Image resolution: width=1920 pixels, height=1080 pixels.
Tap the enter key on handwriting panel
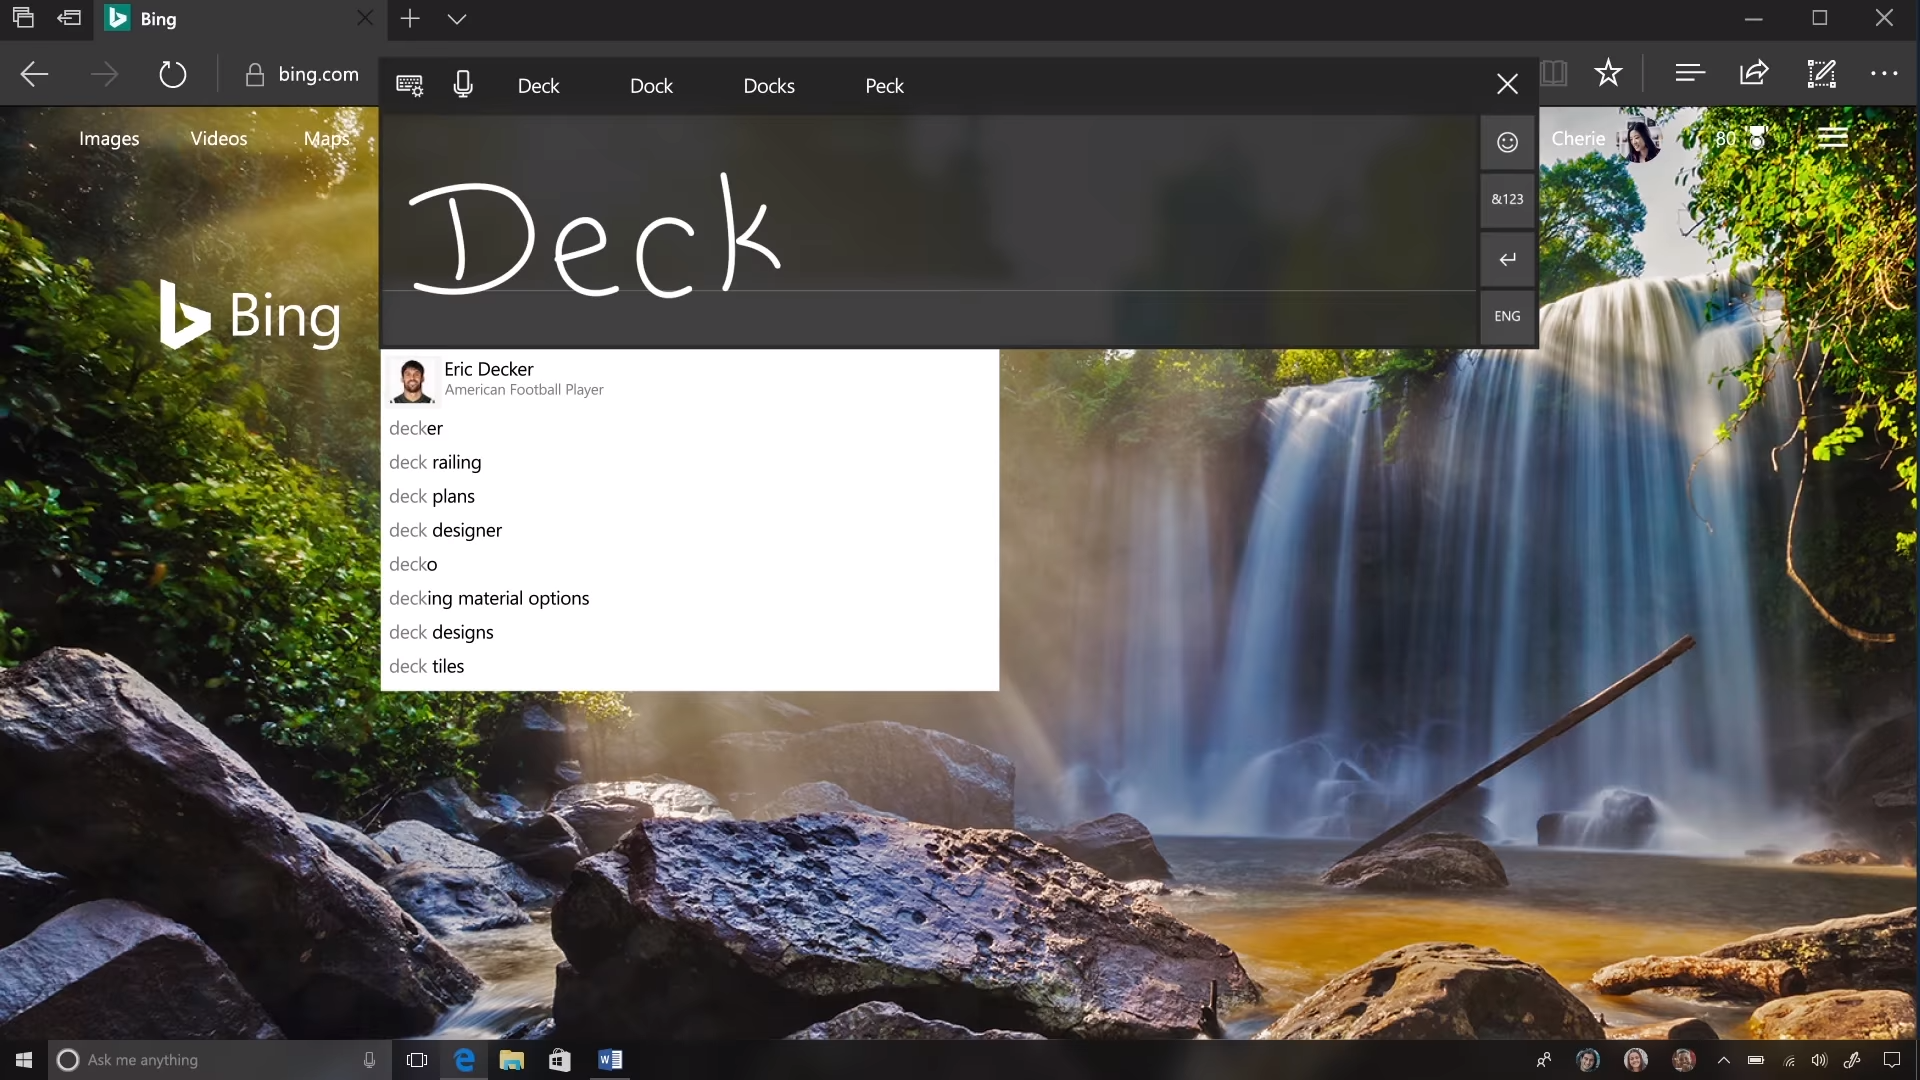(1507, 259)
